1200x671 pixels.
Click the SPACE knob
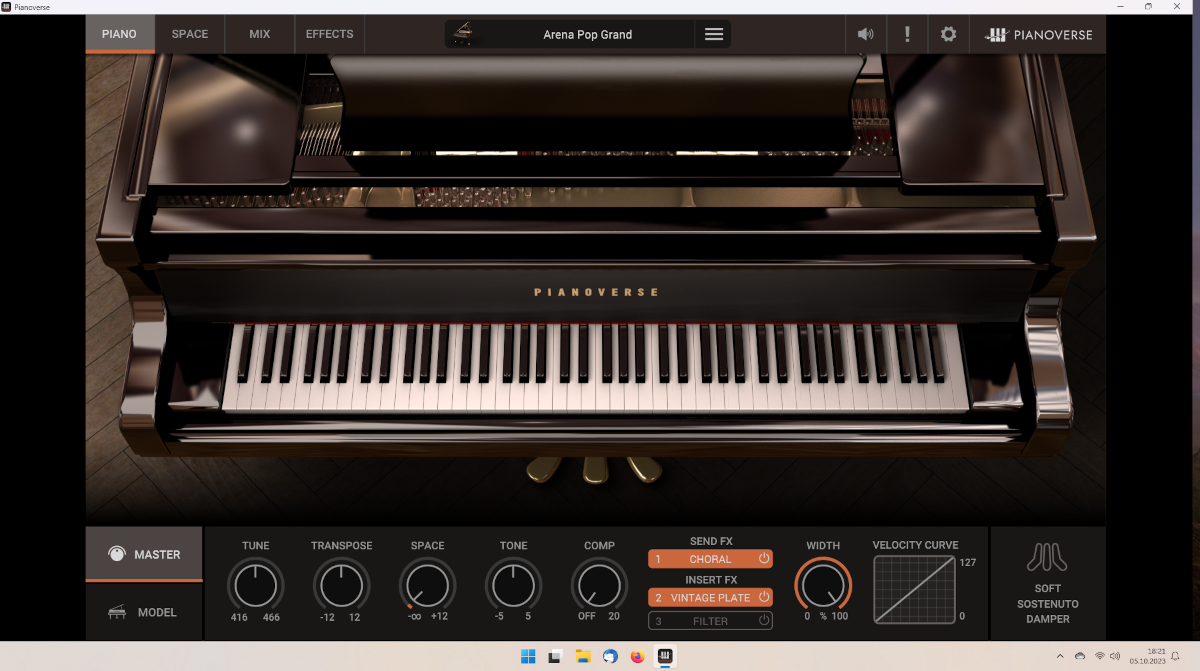(x=427, y=585)
